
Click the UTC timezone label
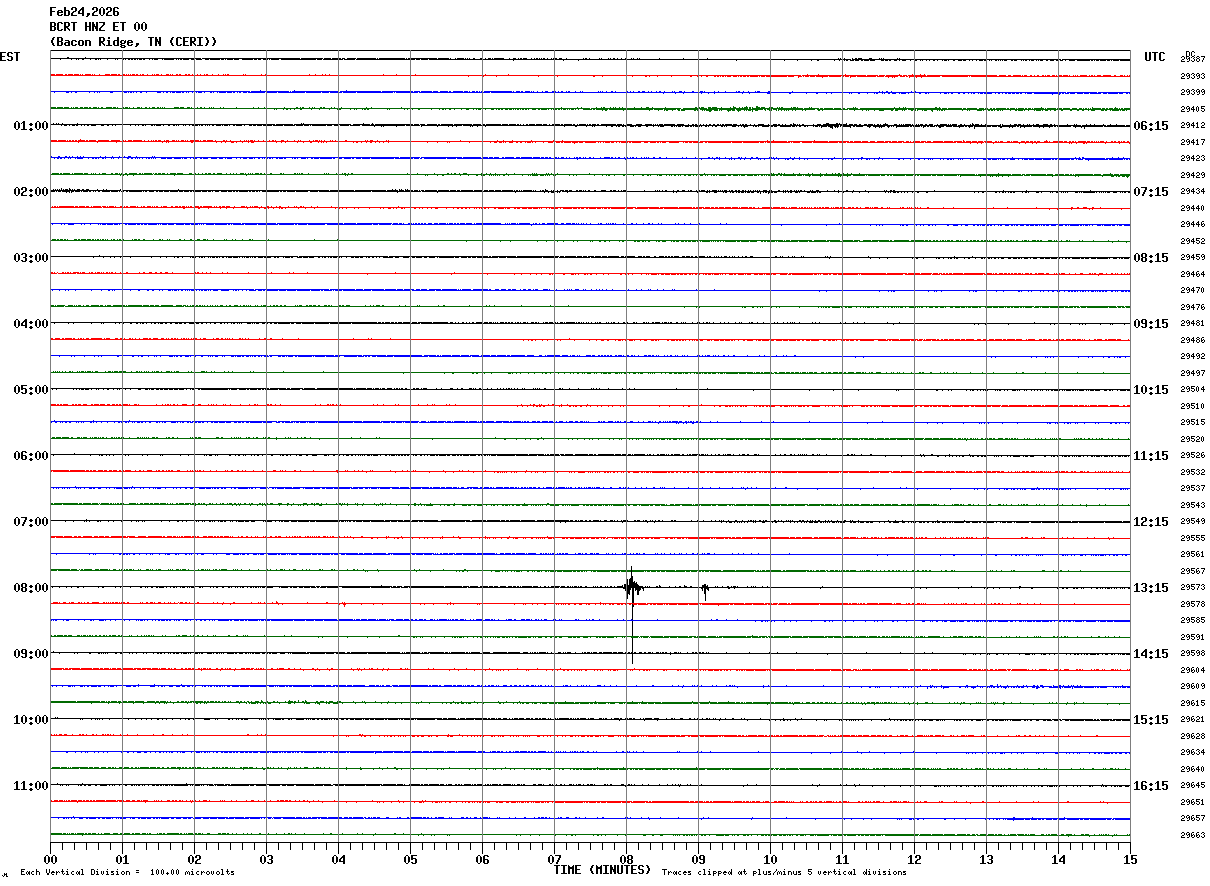[1155, 57]
